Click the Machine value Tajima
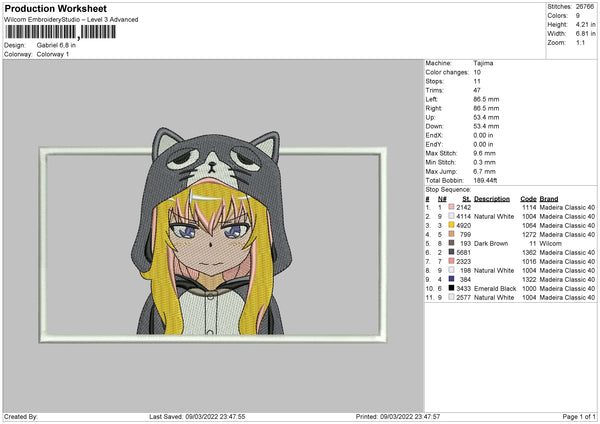The height and width of the screenshot is (424, 600). click(483, 63)
